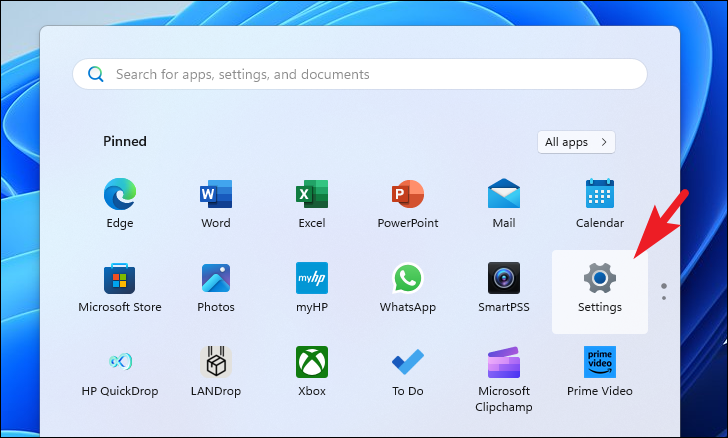Open the Settings gear app
728x438 pixels.
coord(600,292)
